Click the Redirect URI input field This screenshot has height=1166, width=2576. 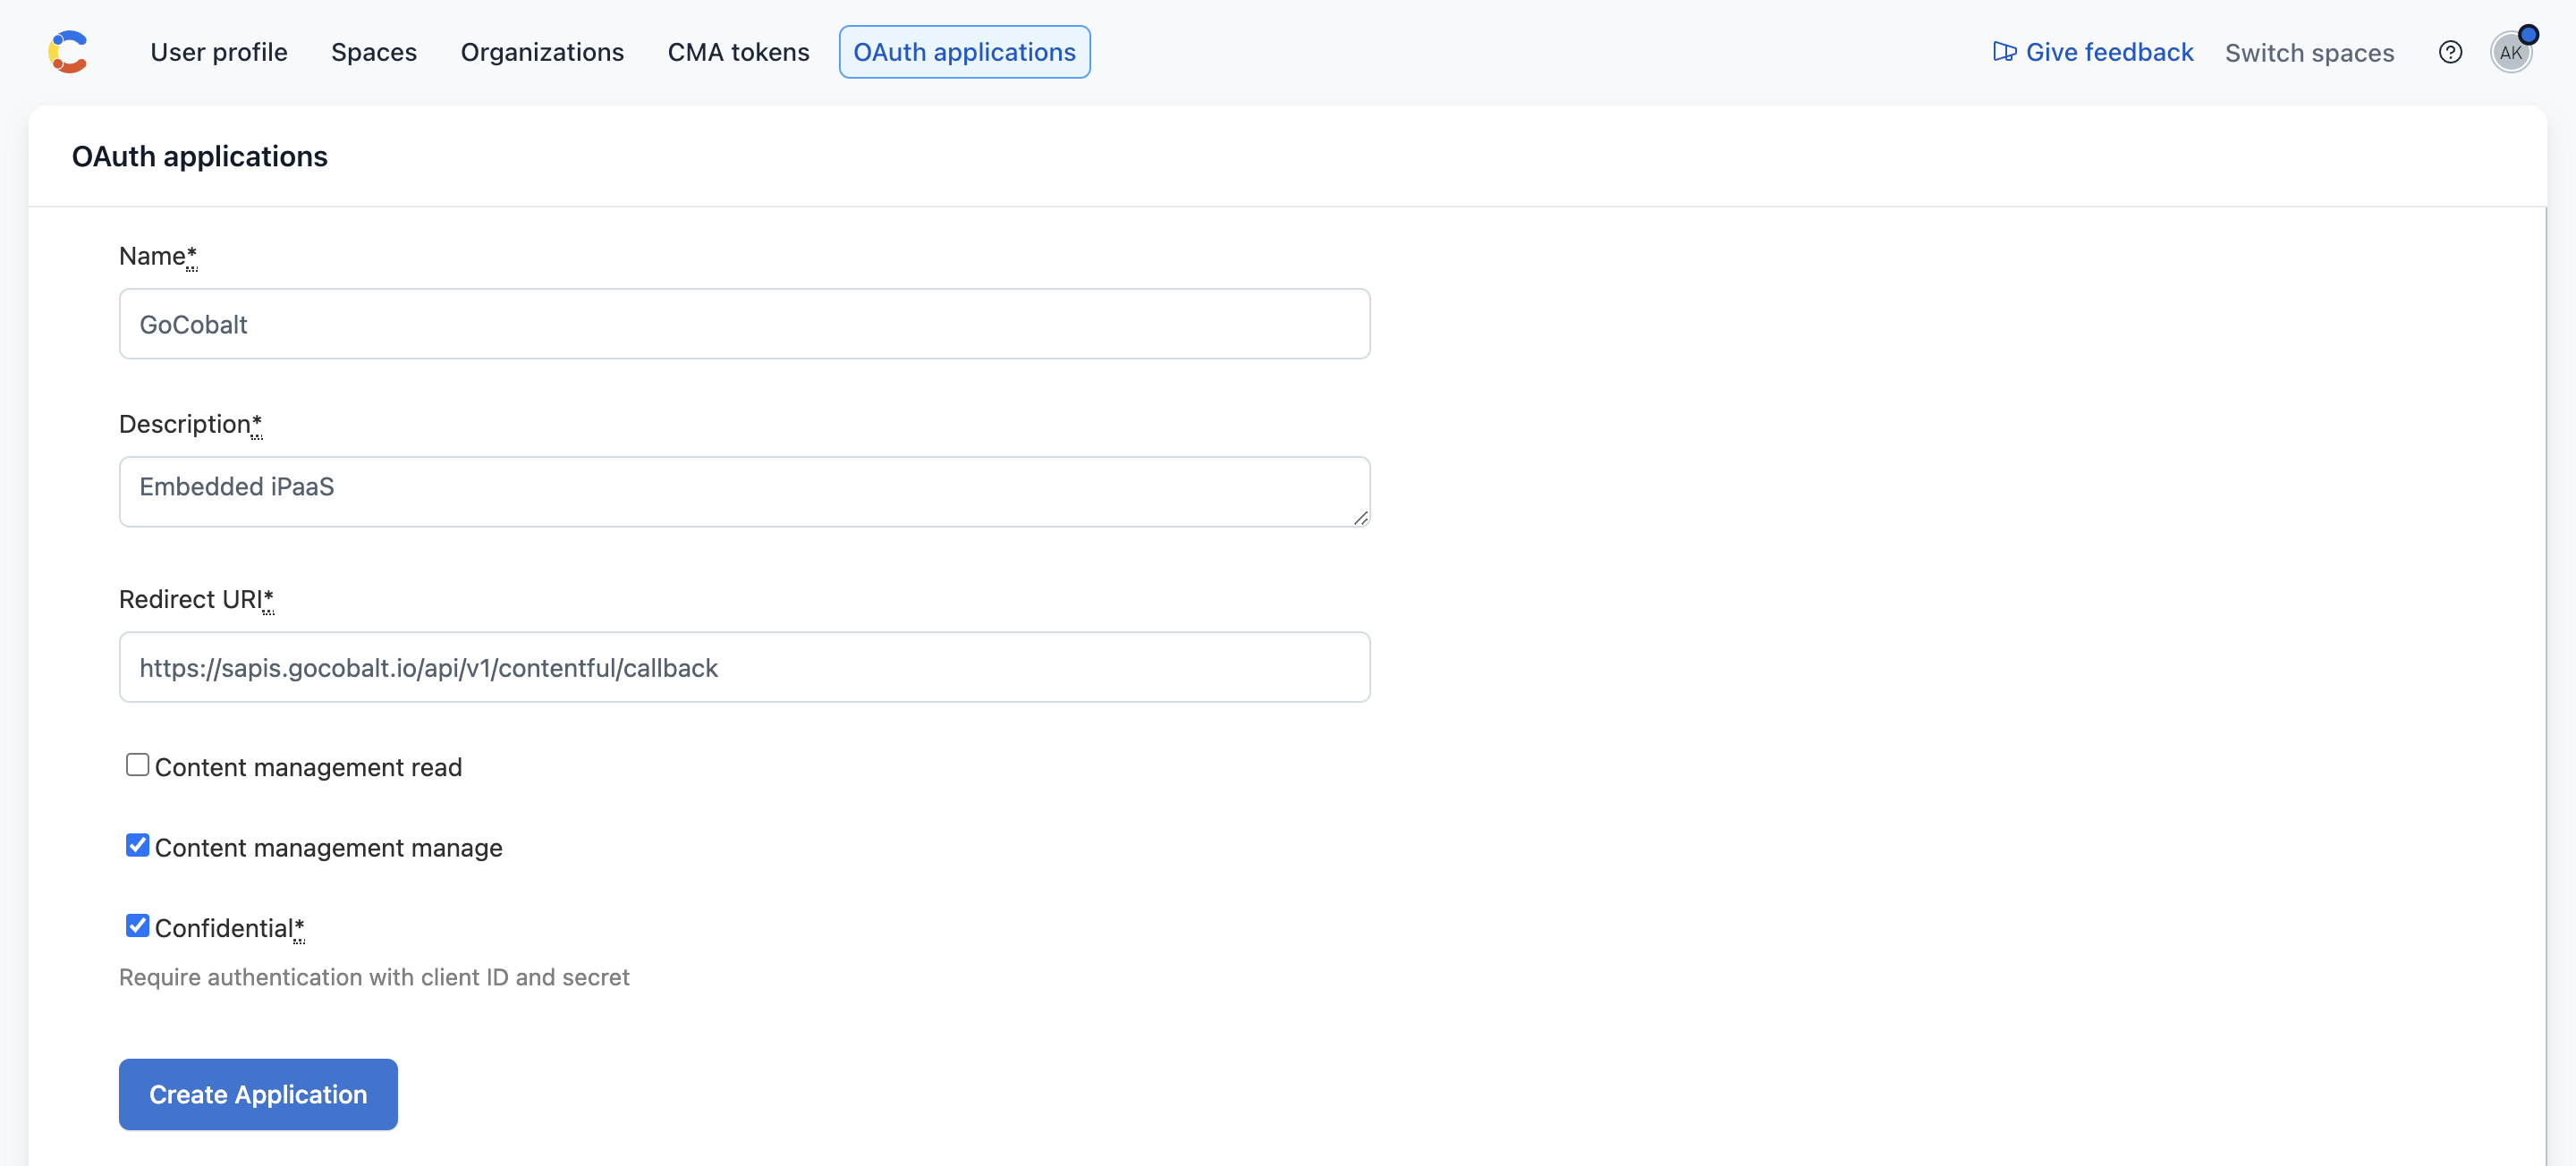[x=744, y=667]
